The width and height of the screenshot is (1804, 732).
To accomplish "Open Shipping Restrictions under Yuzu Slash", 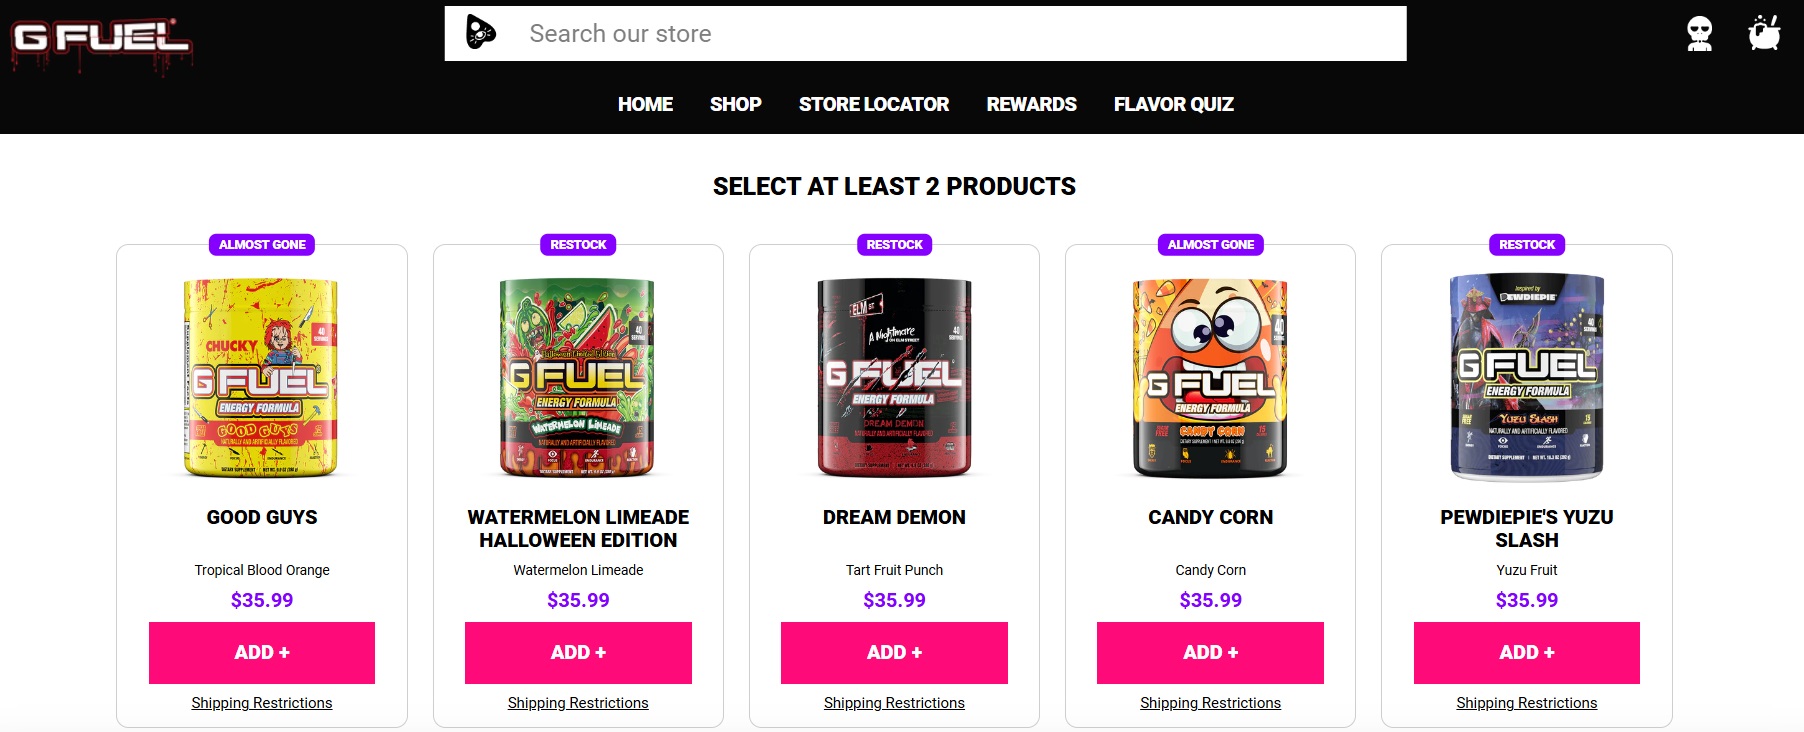I will [x=1525, y=702].
